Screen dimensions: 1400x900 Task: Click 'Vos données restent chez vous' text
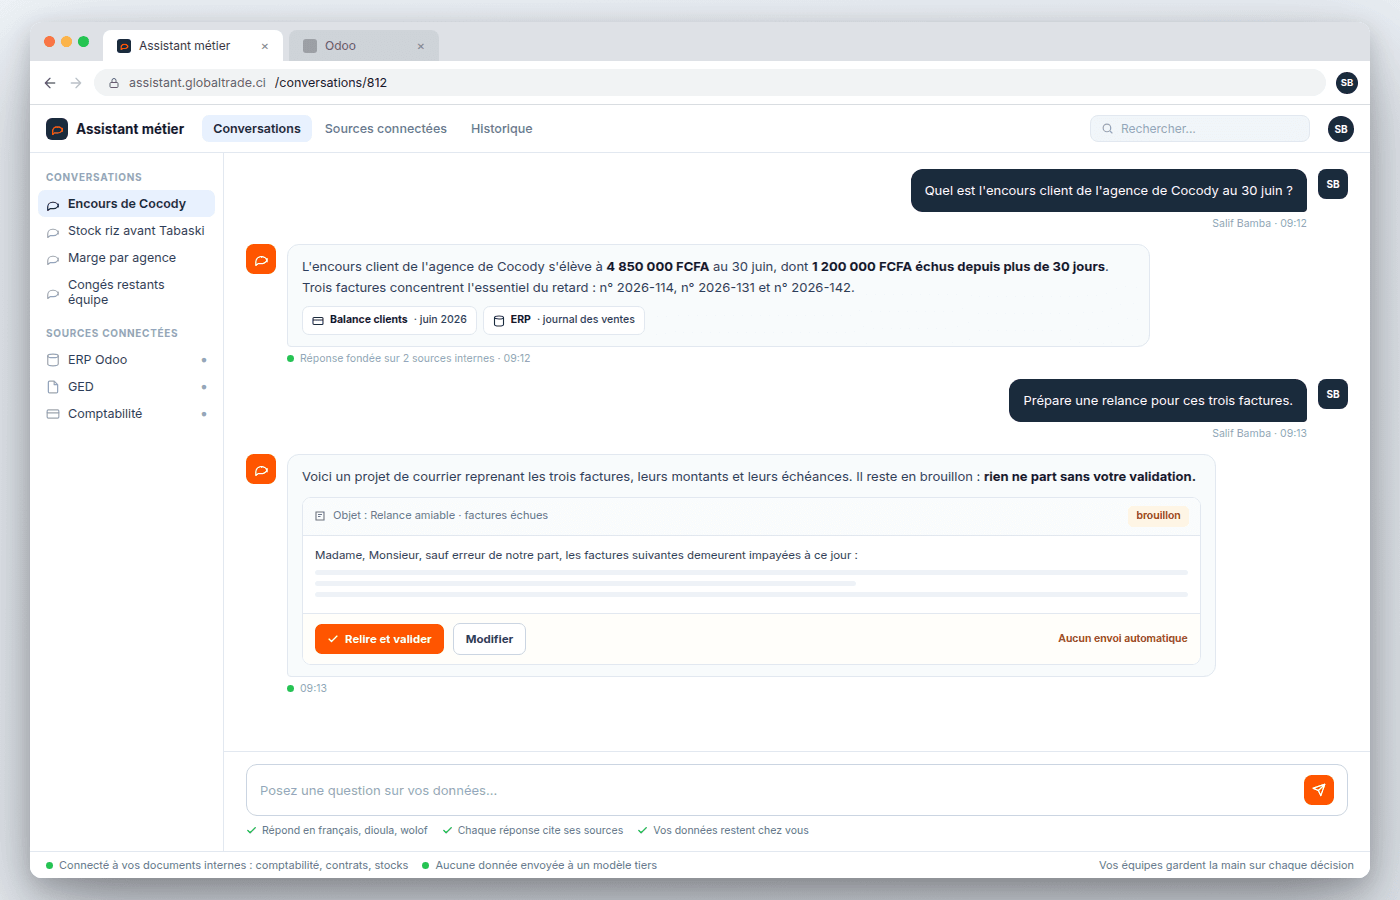[731, 831]
